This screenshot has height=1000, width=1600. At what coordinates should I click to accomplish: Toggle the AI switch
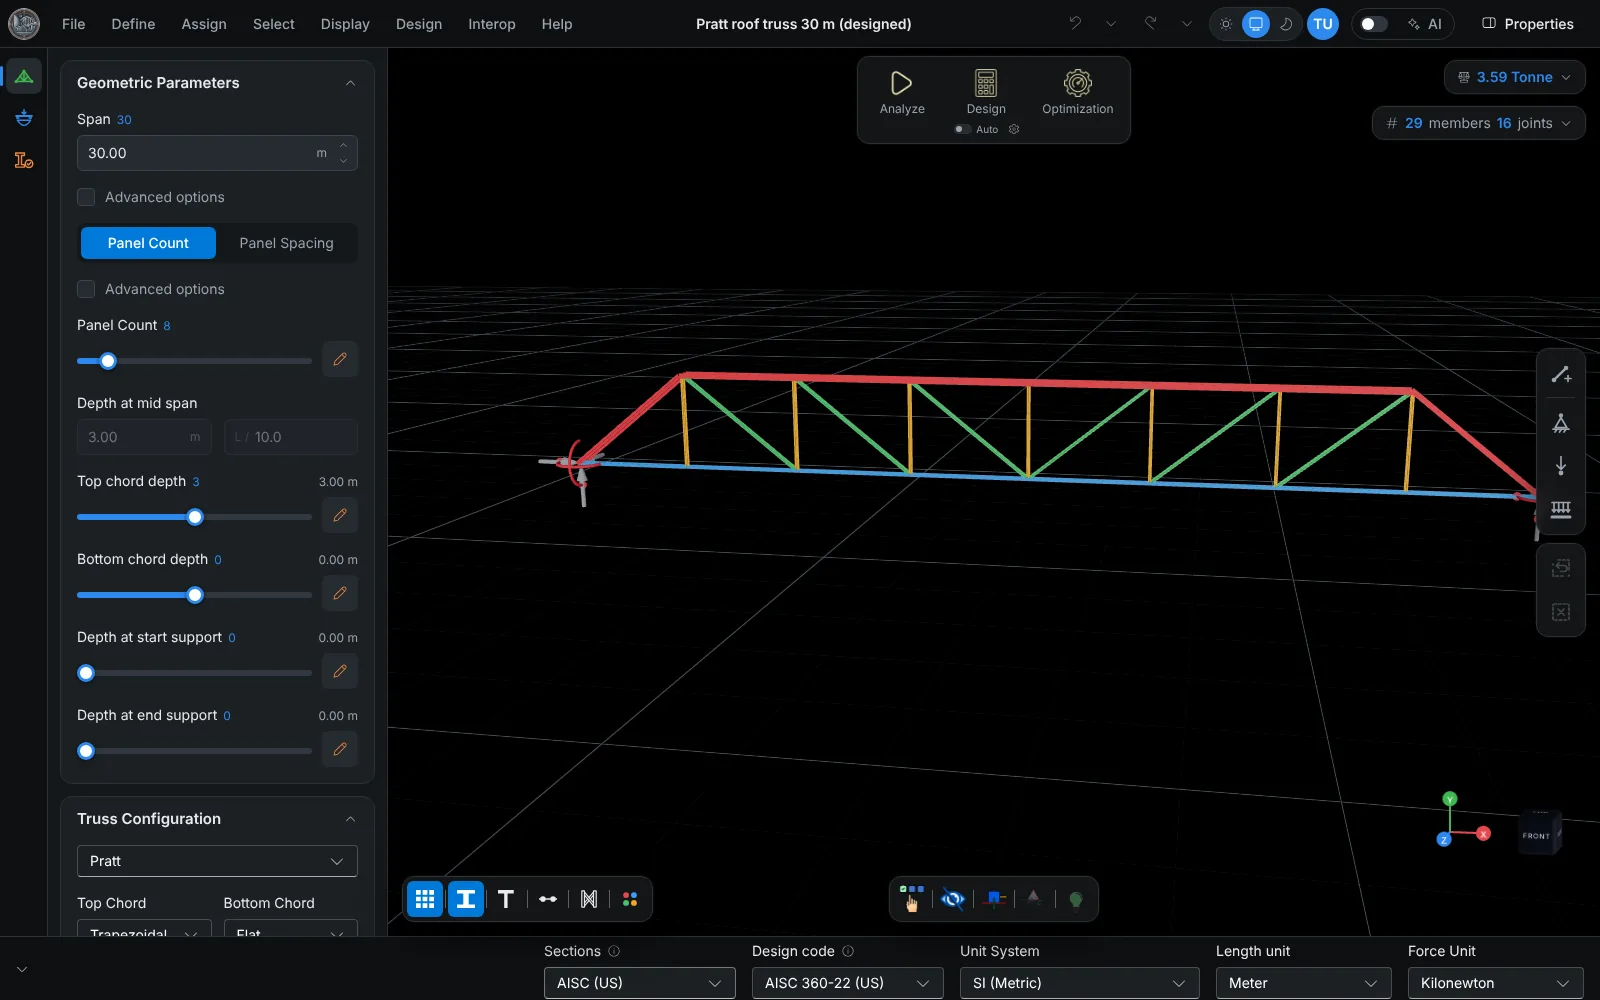[x=1373, y=24]
